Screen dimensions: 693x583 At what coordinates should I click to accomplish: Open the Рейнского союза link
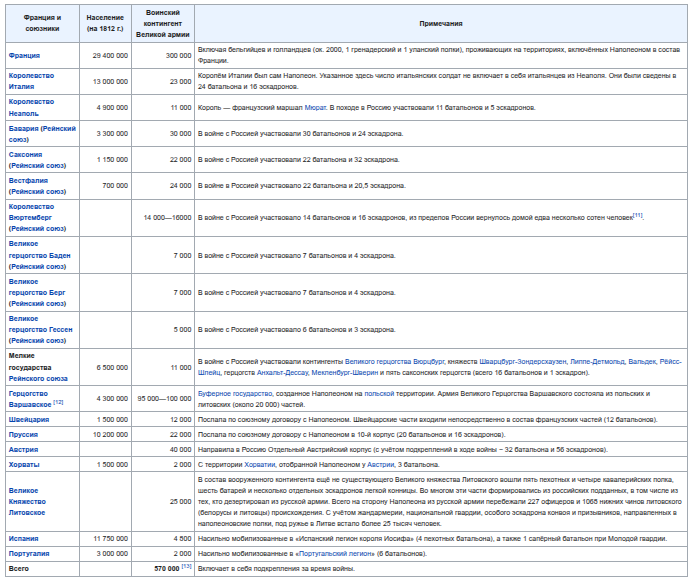point(38,379)
